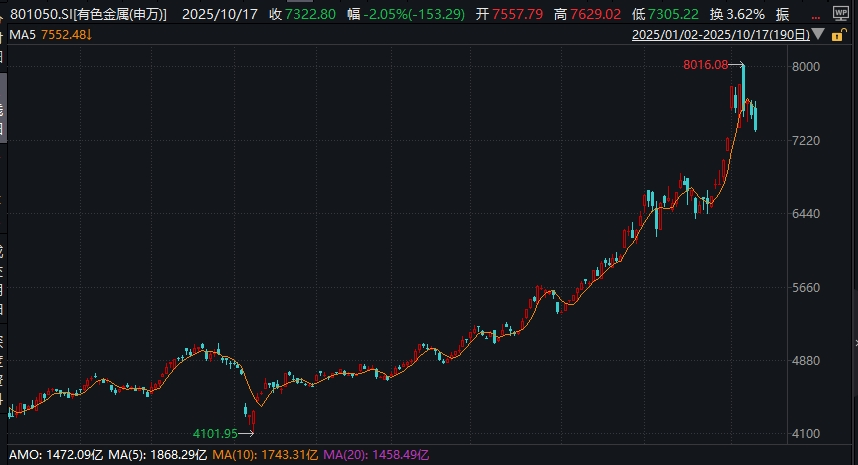Image resolution: width=858 pixels, height=465 pixels.
Task: Click the 振 amplitude label in header
Action: (781, 15)
